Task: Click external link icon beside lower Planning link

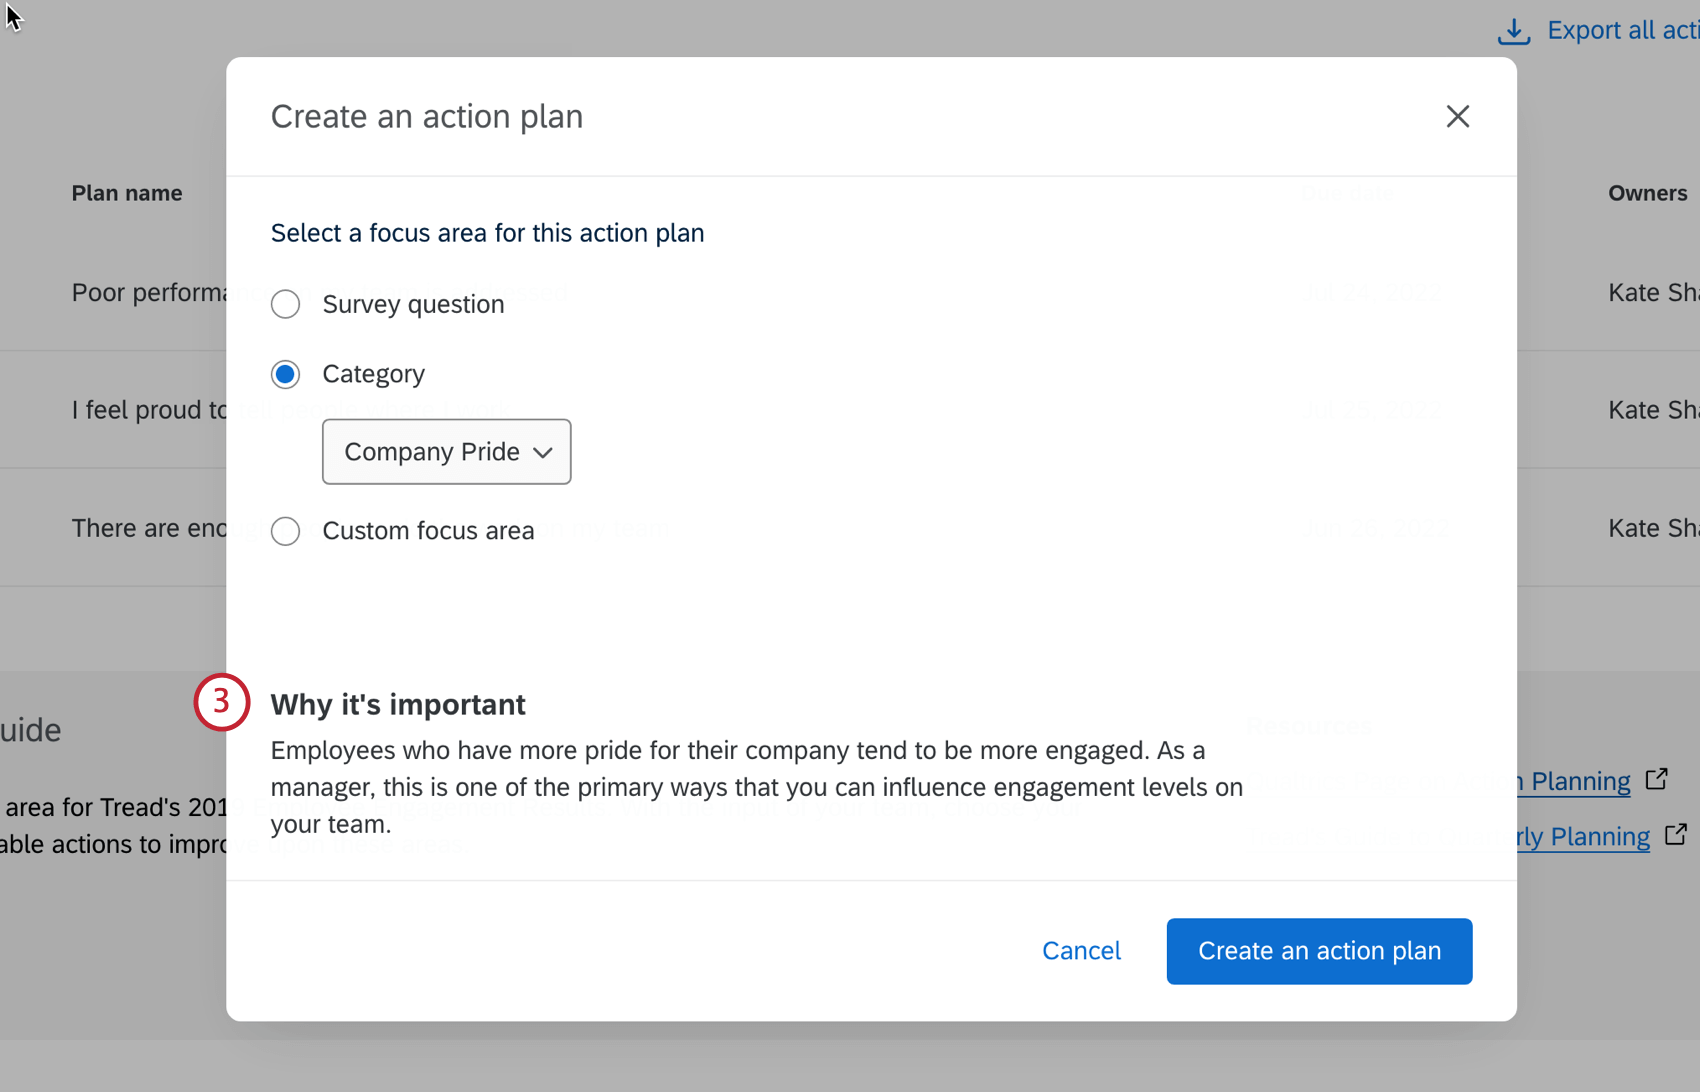Action: click(x=1676, y=834)
